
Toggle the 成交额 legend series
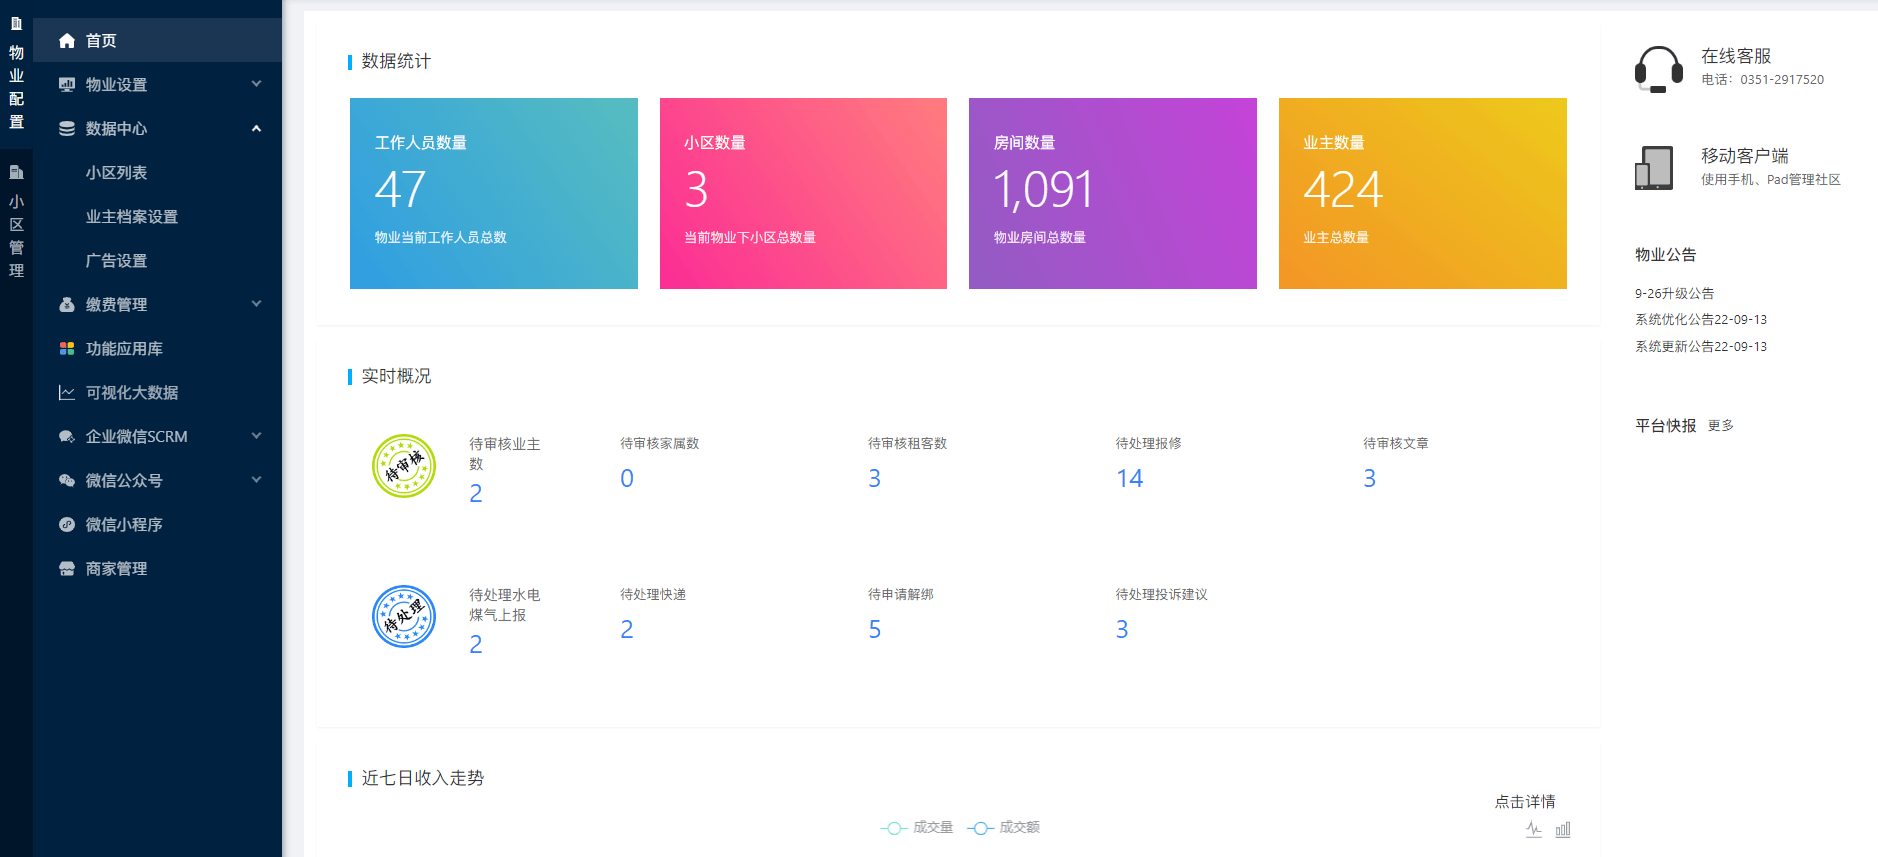click(1004, 828)
